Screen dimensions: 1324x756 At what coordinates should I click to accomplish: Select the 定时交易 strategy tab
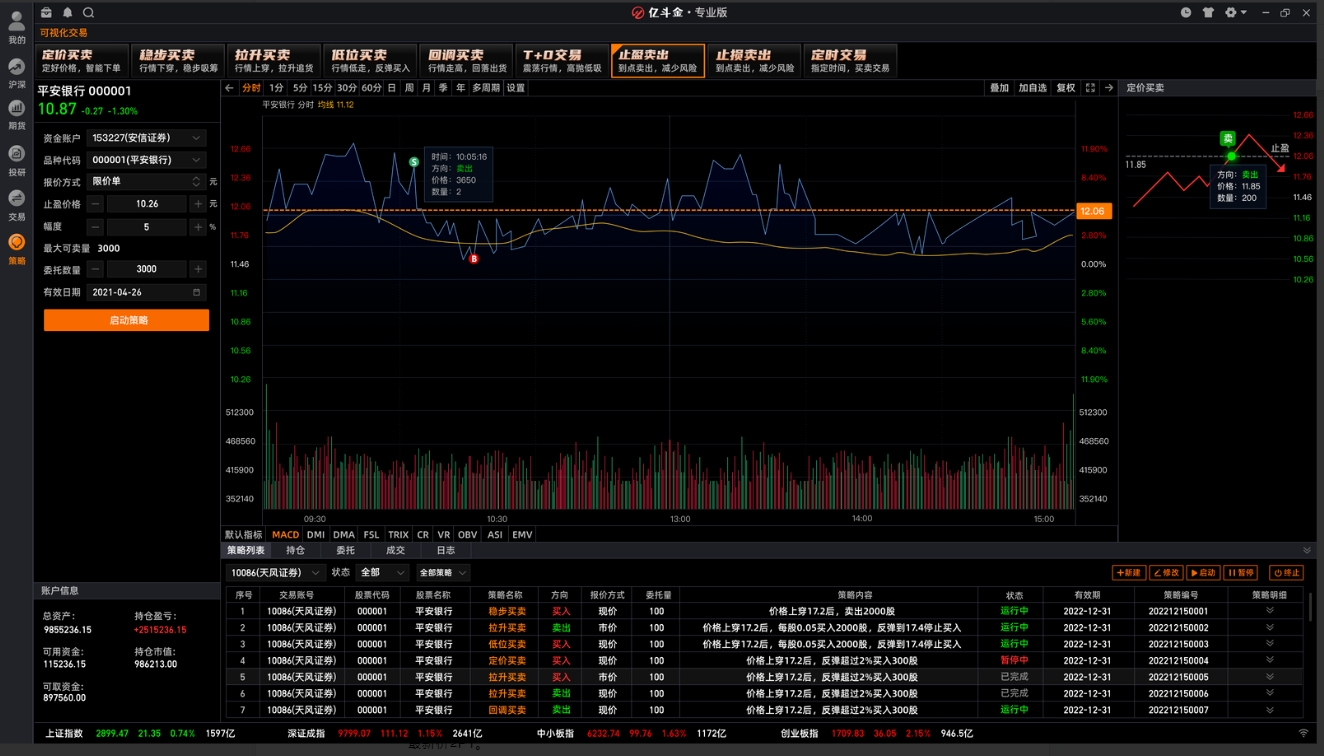coord(850,61)
